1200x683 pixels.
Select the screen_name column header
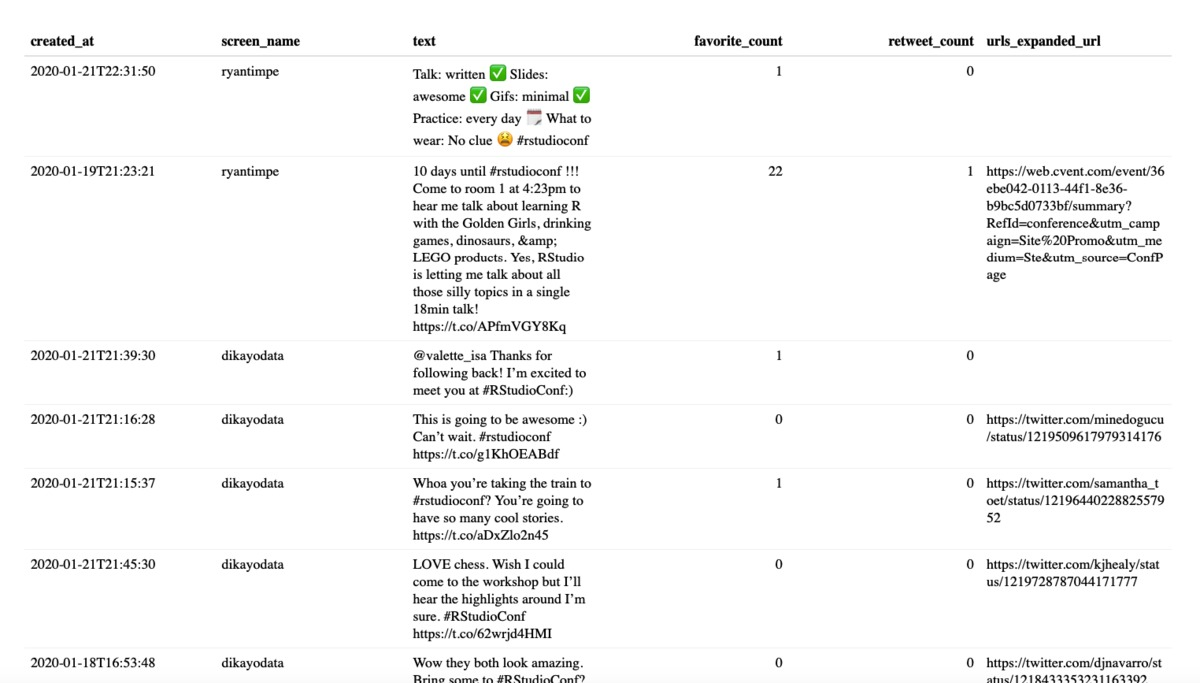click(x=260, y=41)
